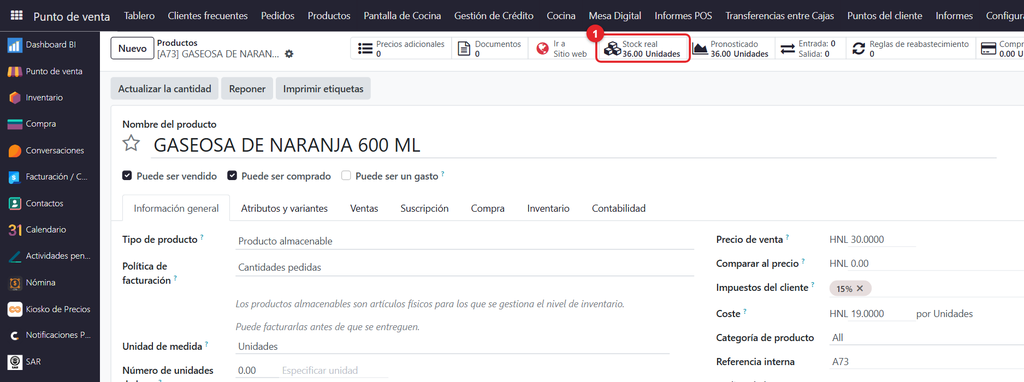Open Conversaciones app icon
The height and width of the screenshot is (382, 1024).
click(15, 151)
